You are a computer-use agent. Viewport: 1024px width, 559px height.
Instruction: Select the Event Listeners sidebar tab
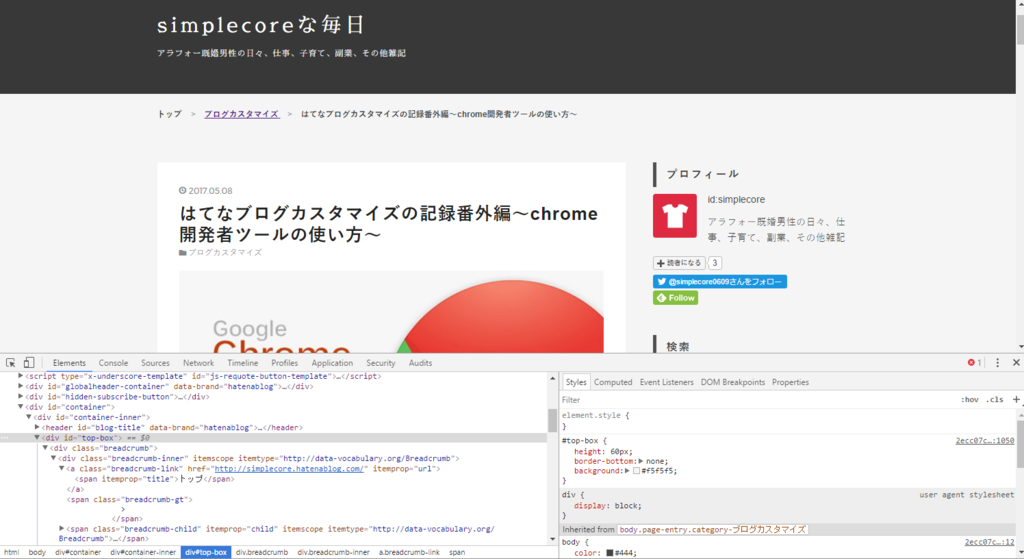point(666,382)
